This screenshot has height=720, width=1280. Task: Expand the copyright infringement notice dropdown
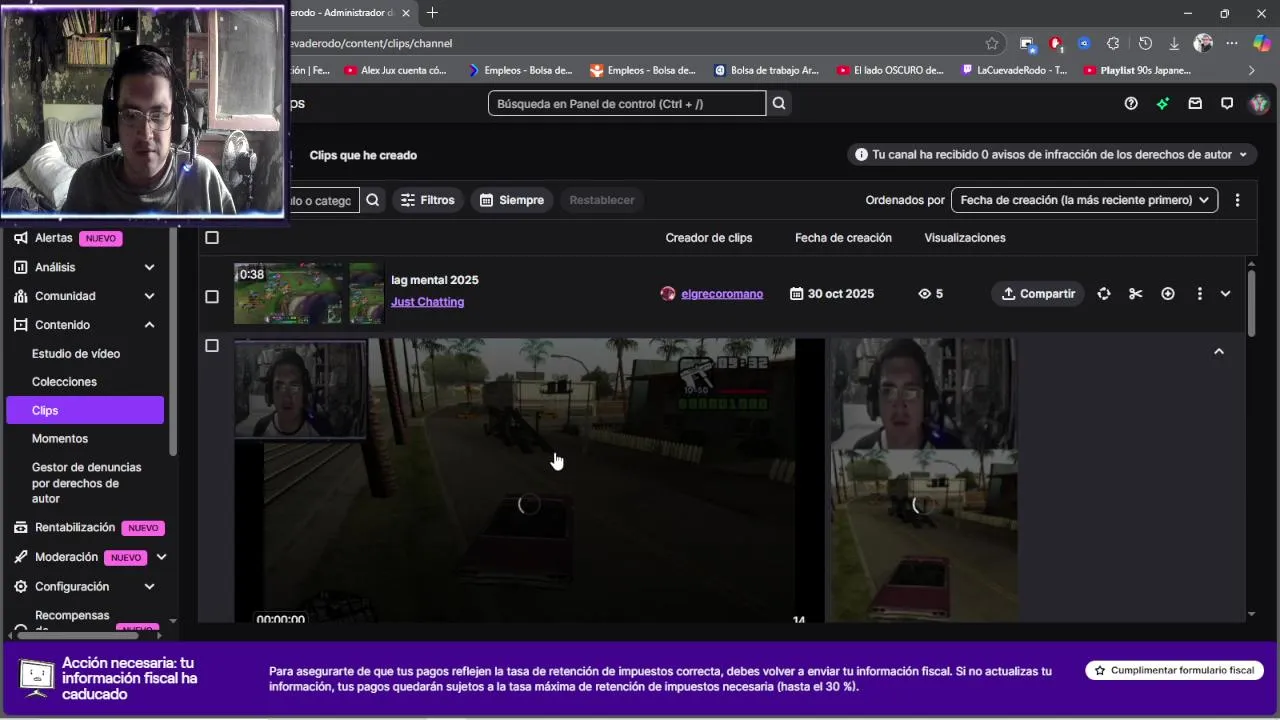[1053, 155]
